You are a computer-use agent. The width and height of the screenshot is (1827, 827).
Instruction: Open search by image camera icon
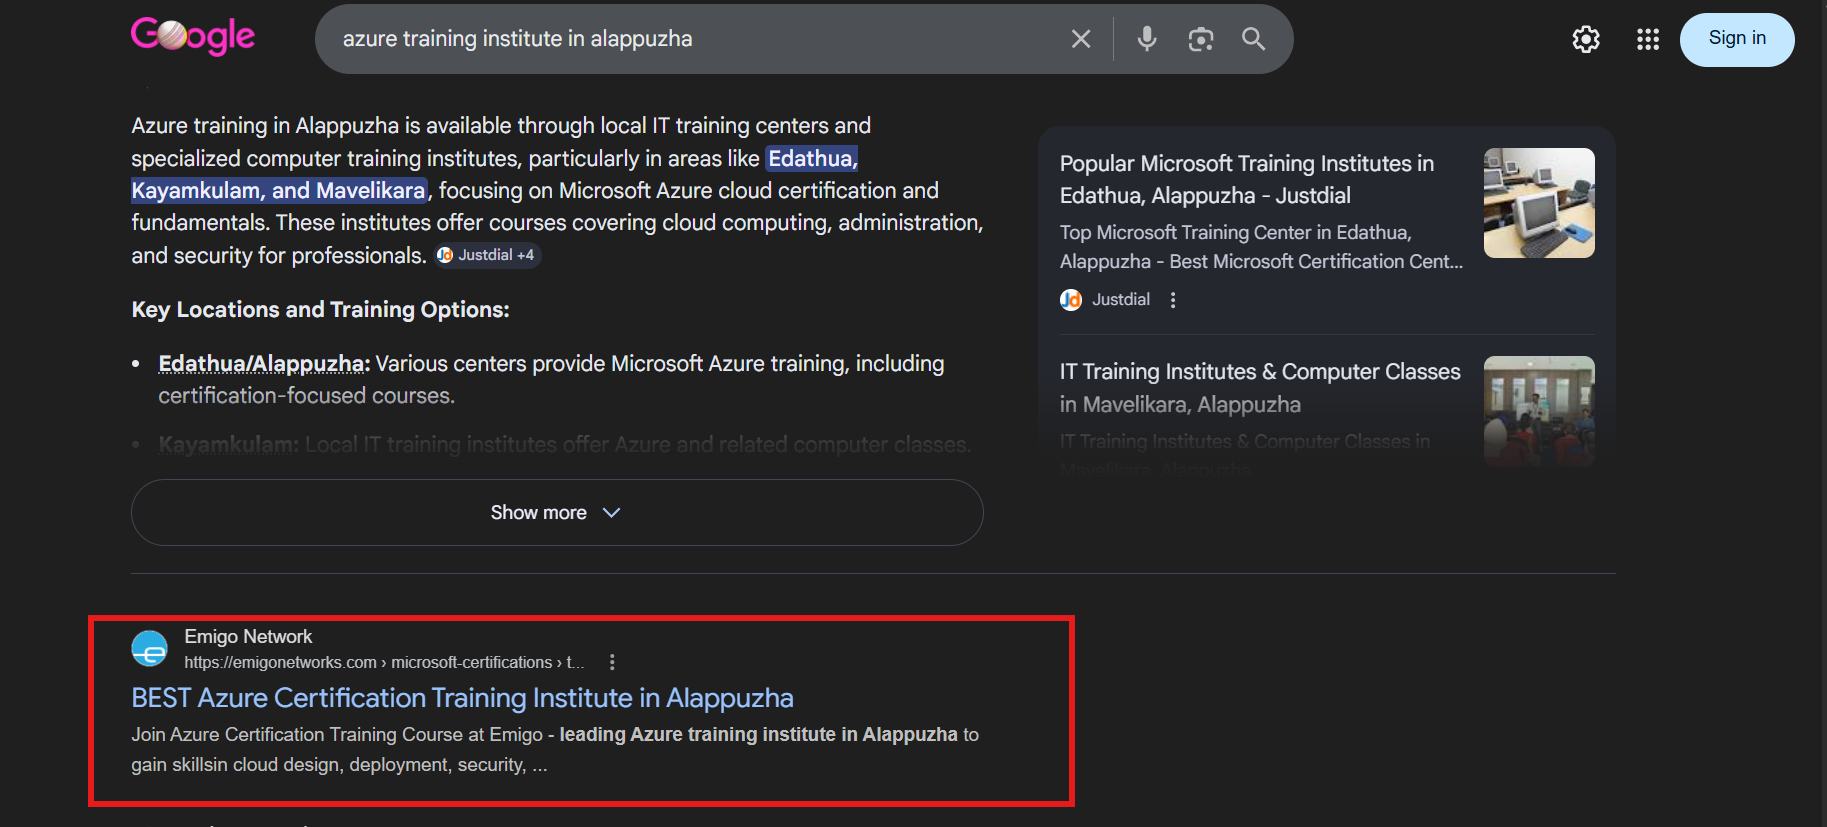coord(1200,39)
